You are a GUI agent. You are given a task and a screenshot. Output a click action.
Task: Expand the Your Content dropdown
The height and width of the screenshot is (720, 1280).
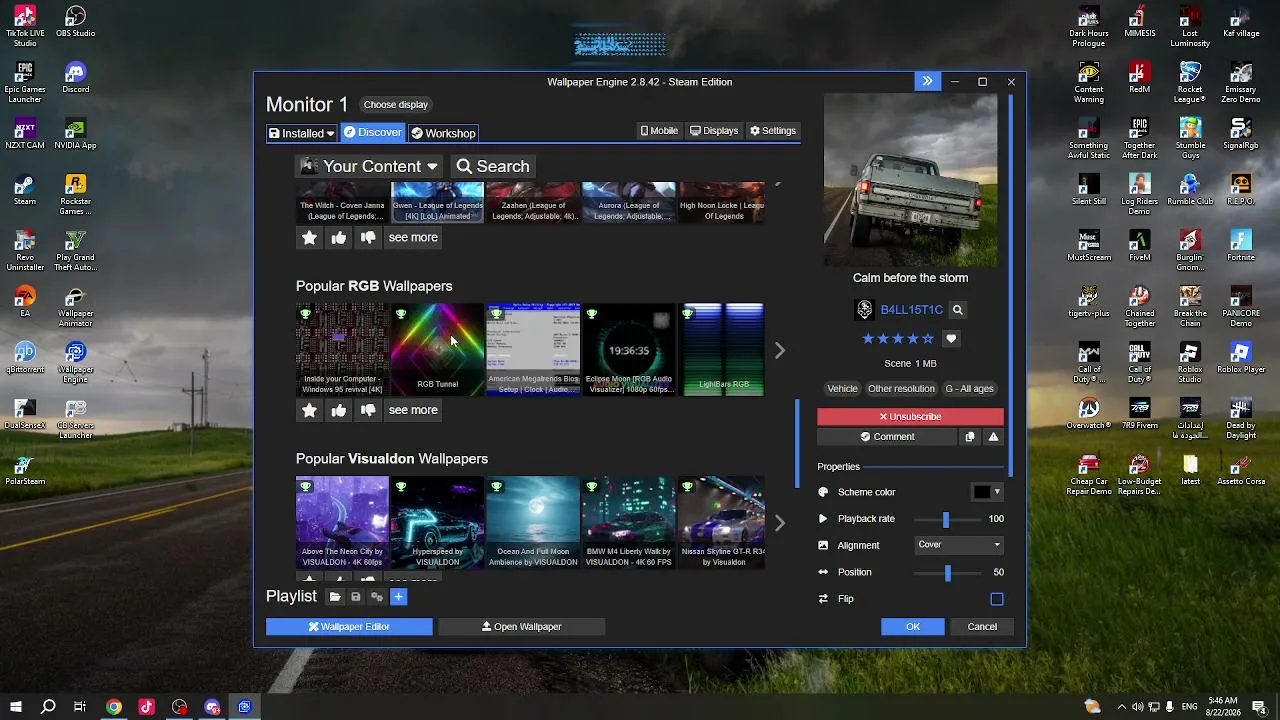tap(371, 166)
